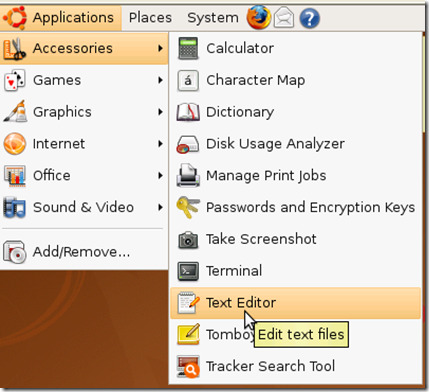Screen dimensions: 429x392
Task: Expand the Accessories submenu arrow
Action: tap(160, 48)
